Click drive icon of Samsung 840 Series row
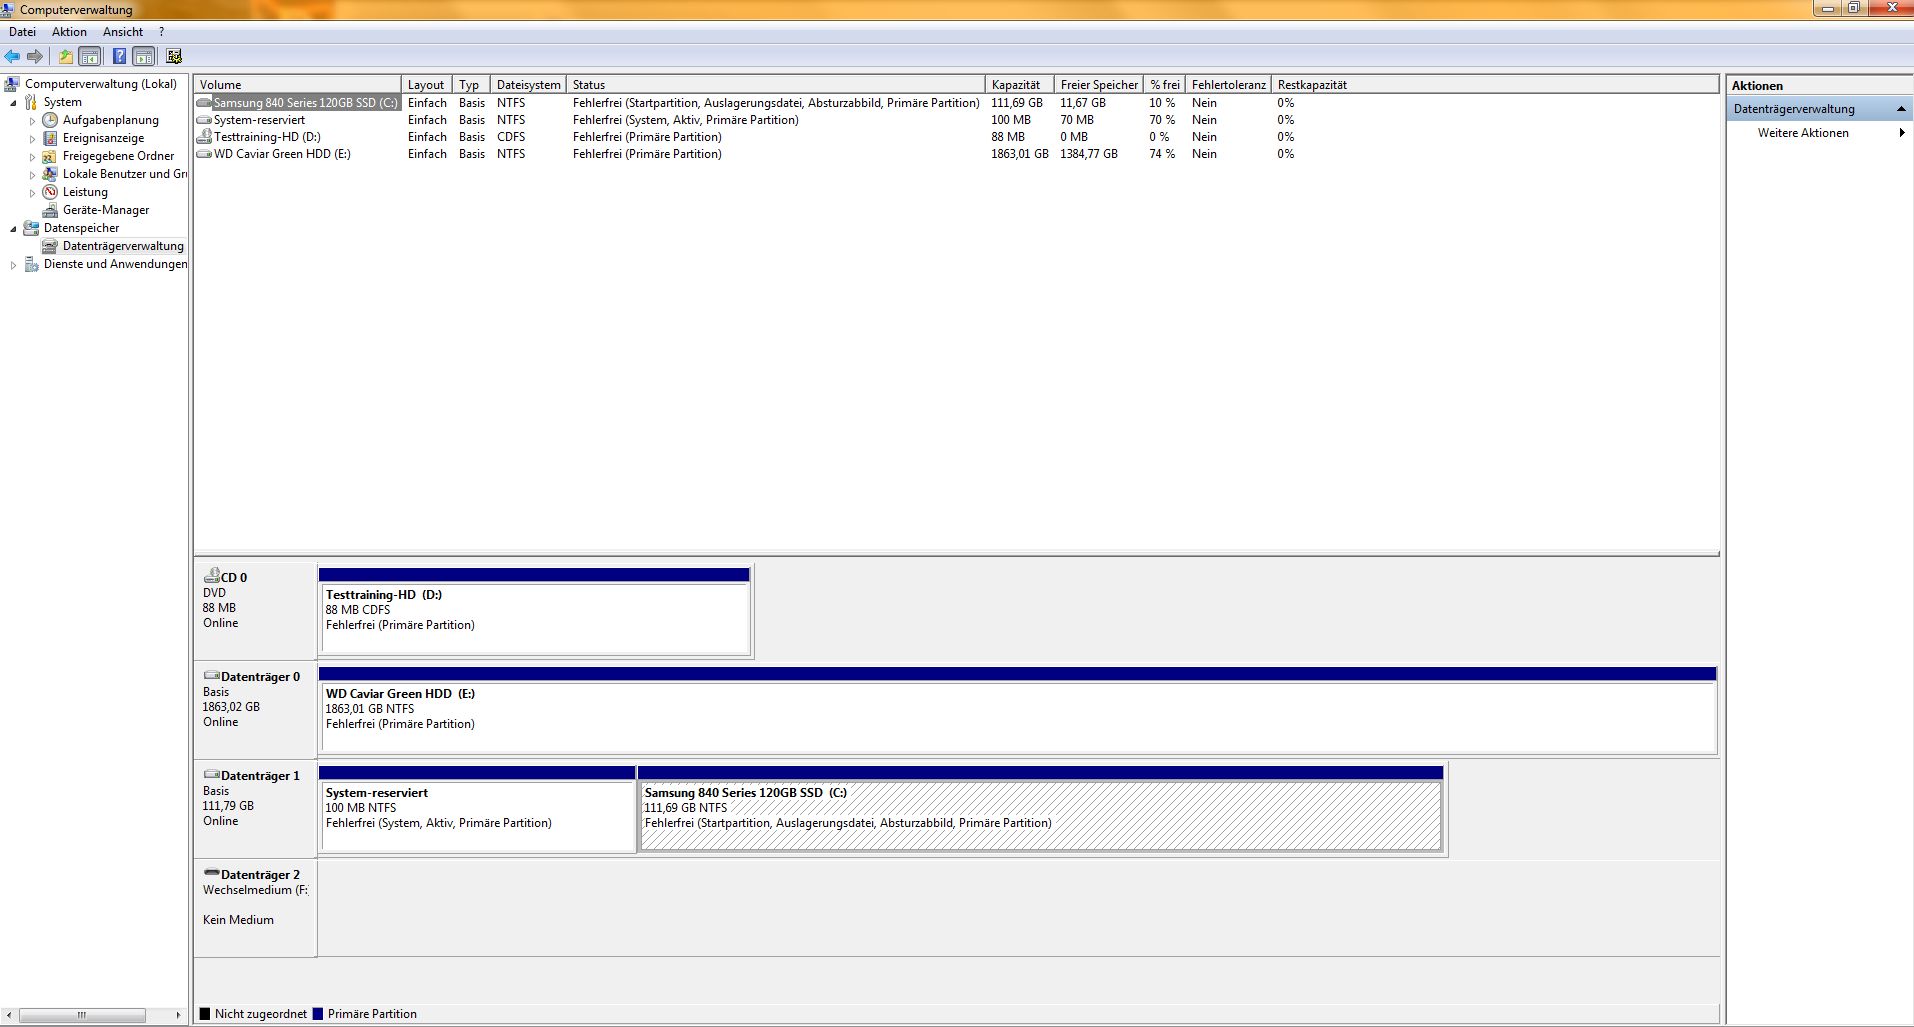The height and width of the screenshot is (1027, 1914). pos(204,103)
